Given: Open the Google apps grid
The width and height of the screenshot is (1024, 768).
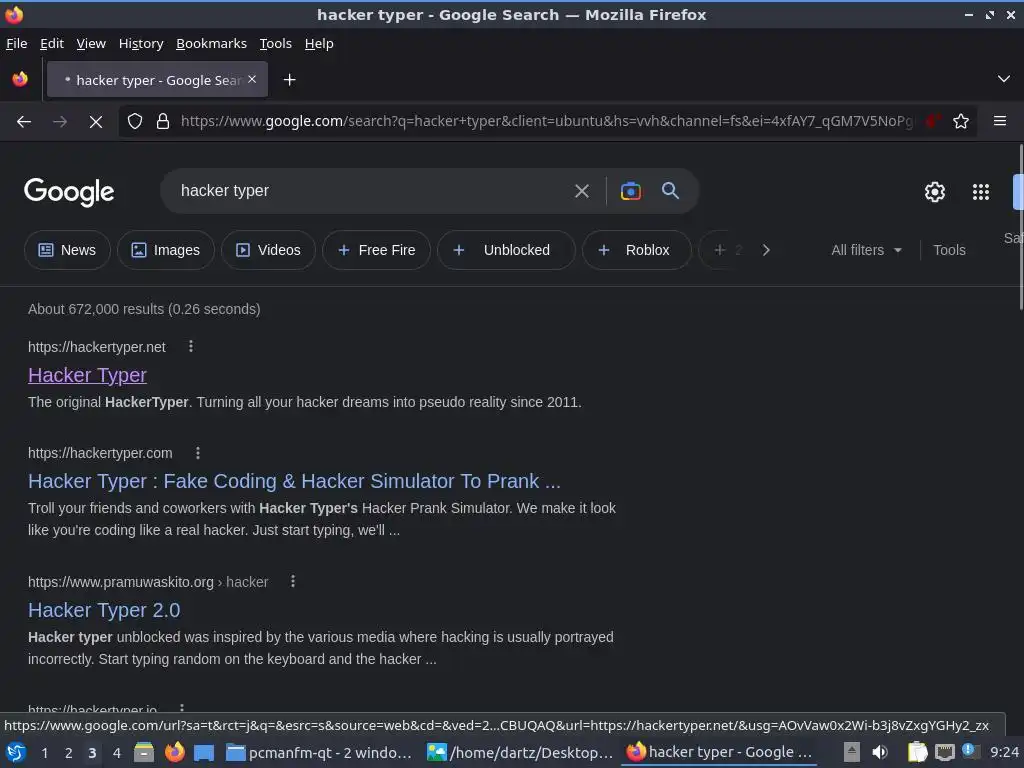Looking at the screenshot, I should click(x=981, y=191).
